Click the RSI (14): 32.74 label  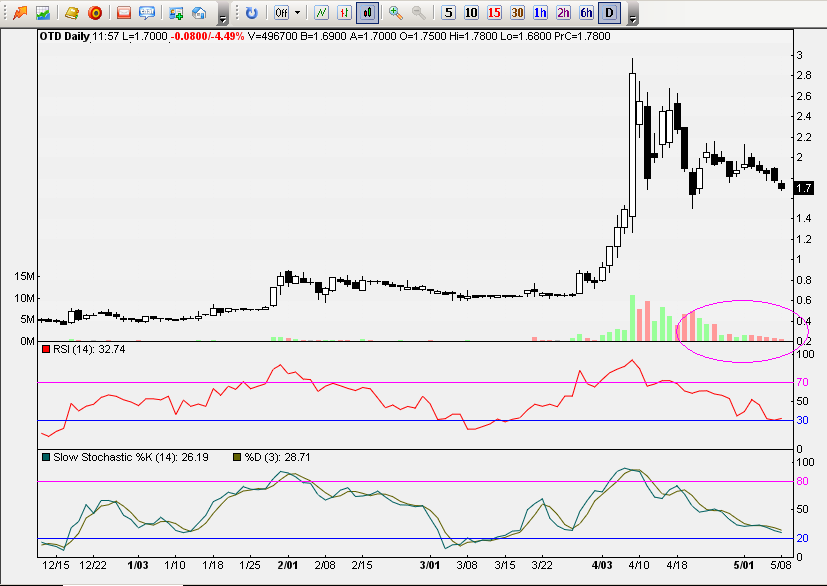point(89,349)
